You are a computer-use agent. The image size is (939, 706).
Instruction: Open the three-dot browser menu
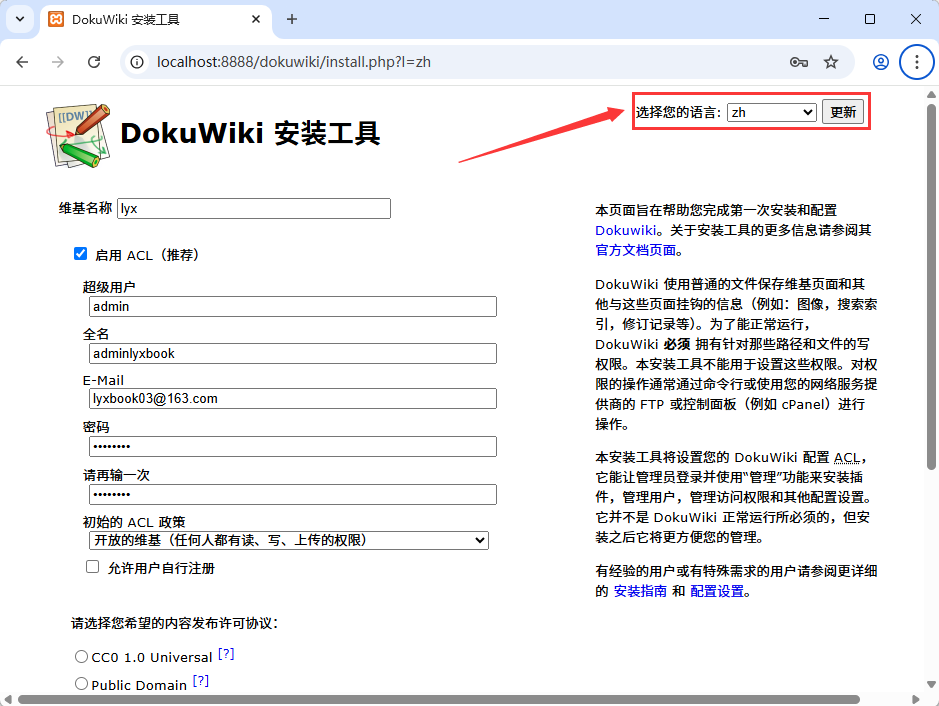(916, 61)
